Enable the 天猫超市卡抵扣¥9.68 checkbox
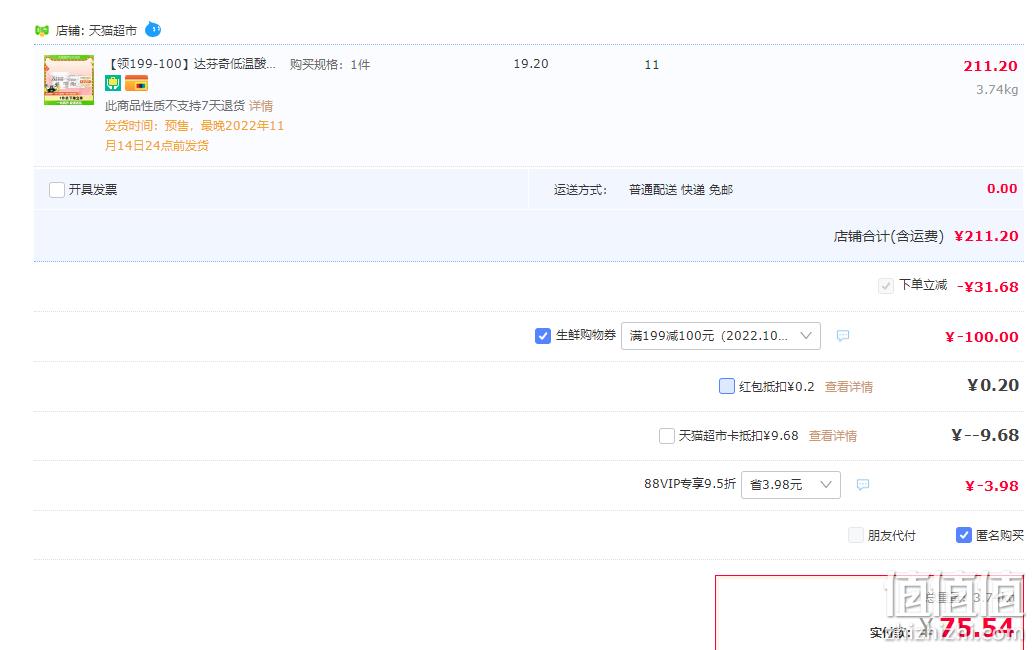The width and height of the screenshot is (1034, 650). (x=667, y=436)
